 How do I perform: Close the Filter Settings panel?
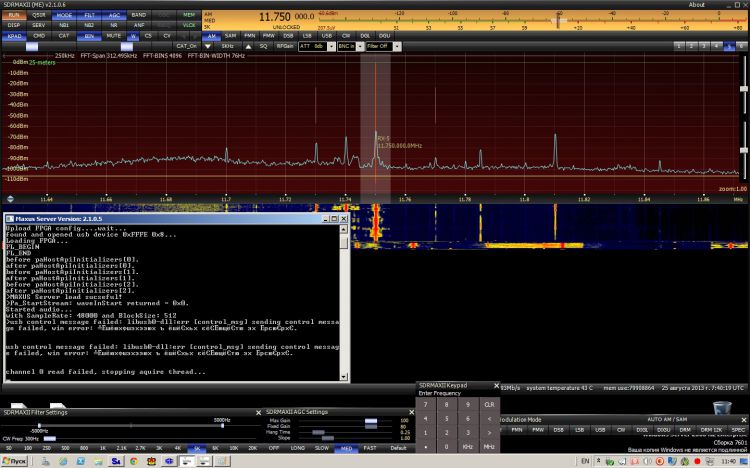click(x=258, y=412)
